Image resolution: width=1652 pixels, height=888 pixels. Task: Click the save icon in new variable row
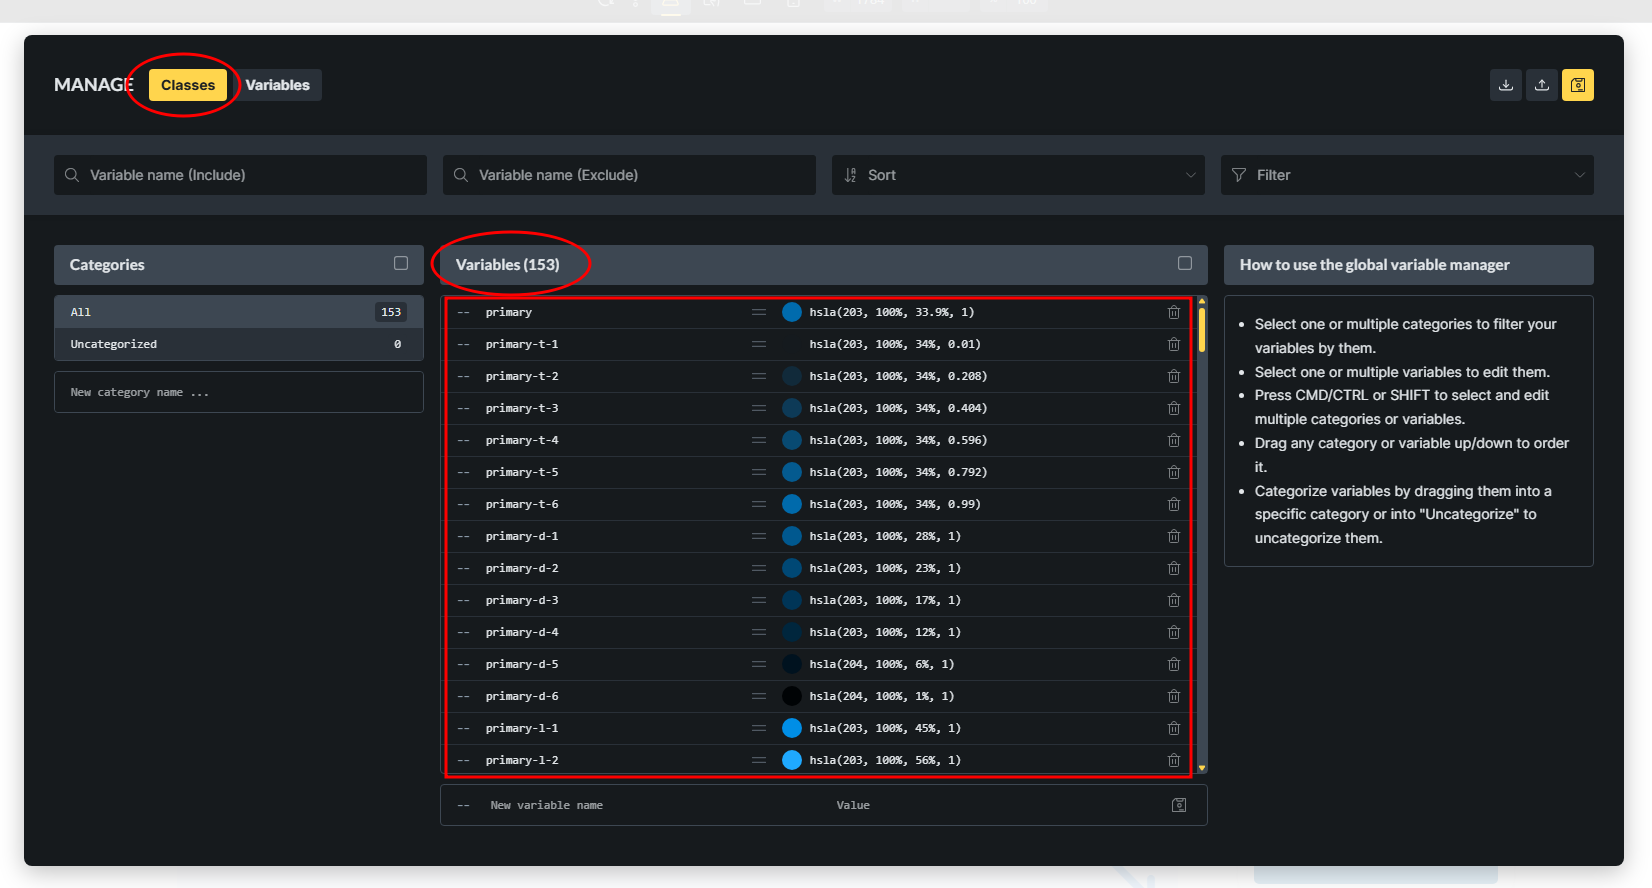1179,805
